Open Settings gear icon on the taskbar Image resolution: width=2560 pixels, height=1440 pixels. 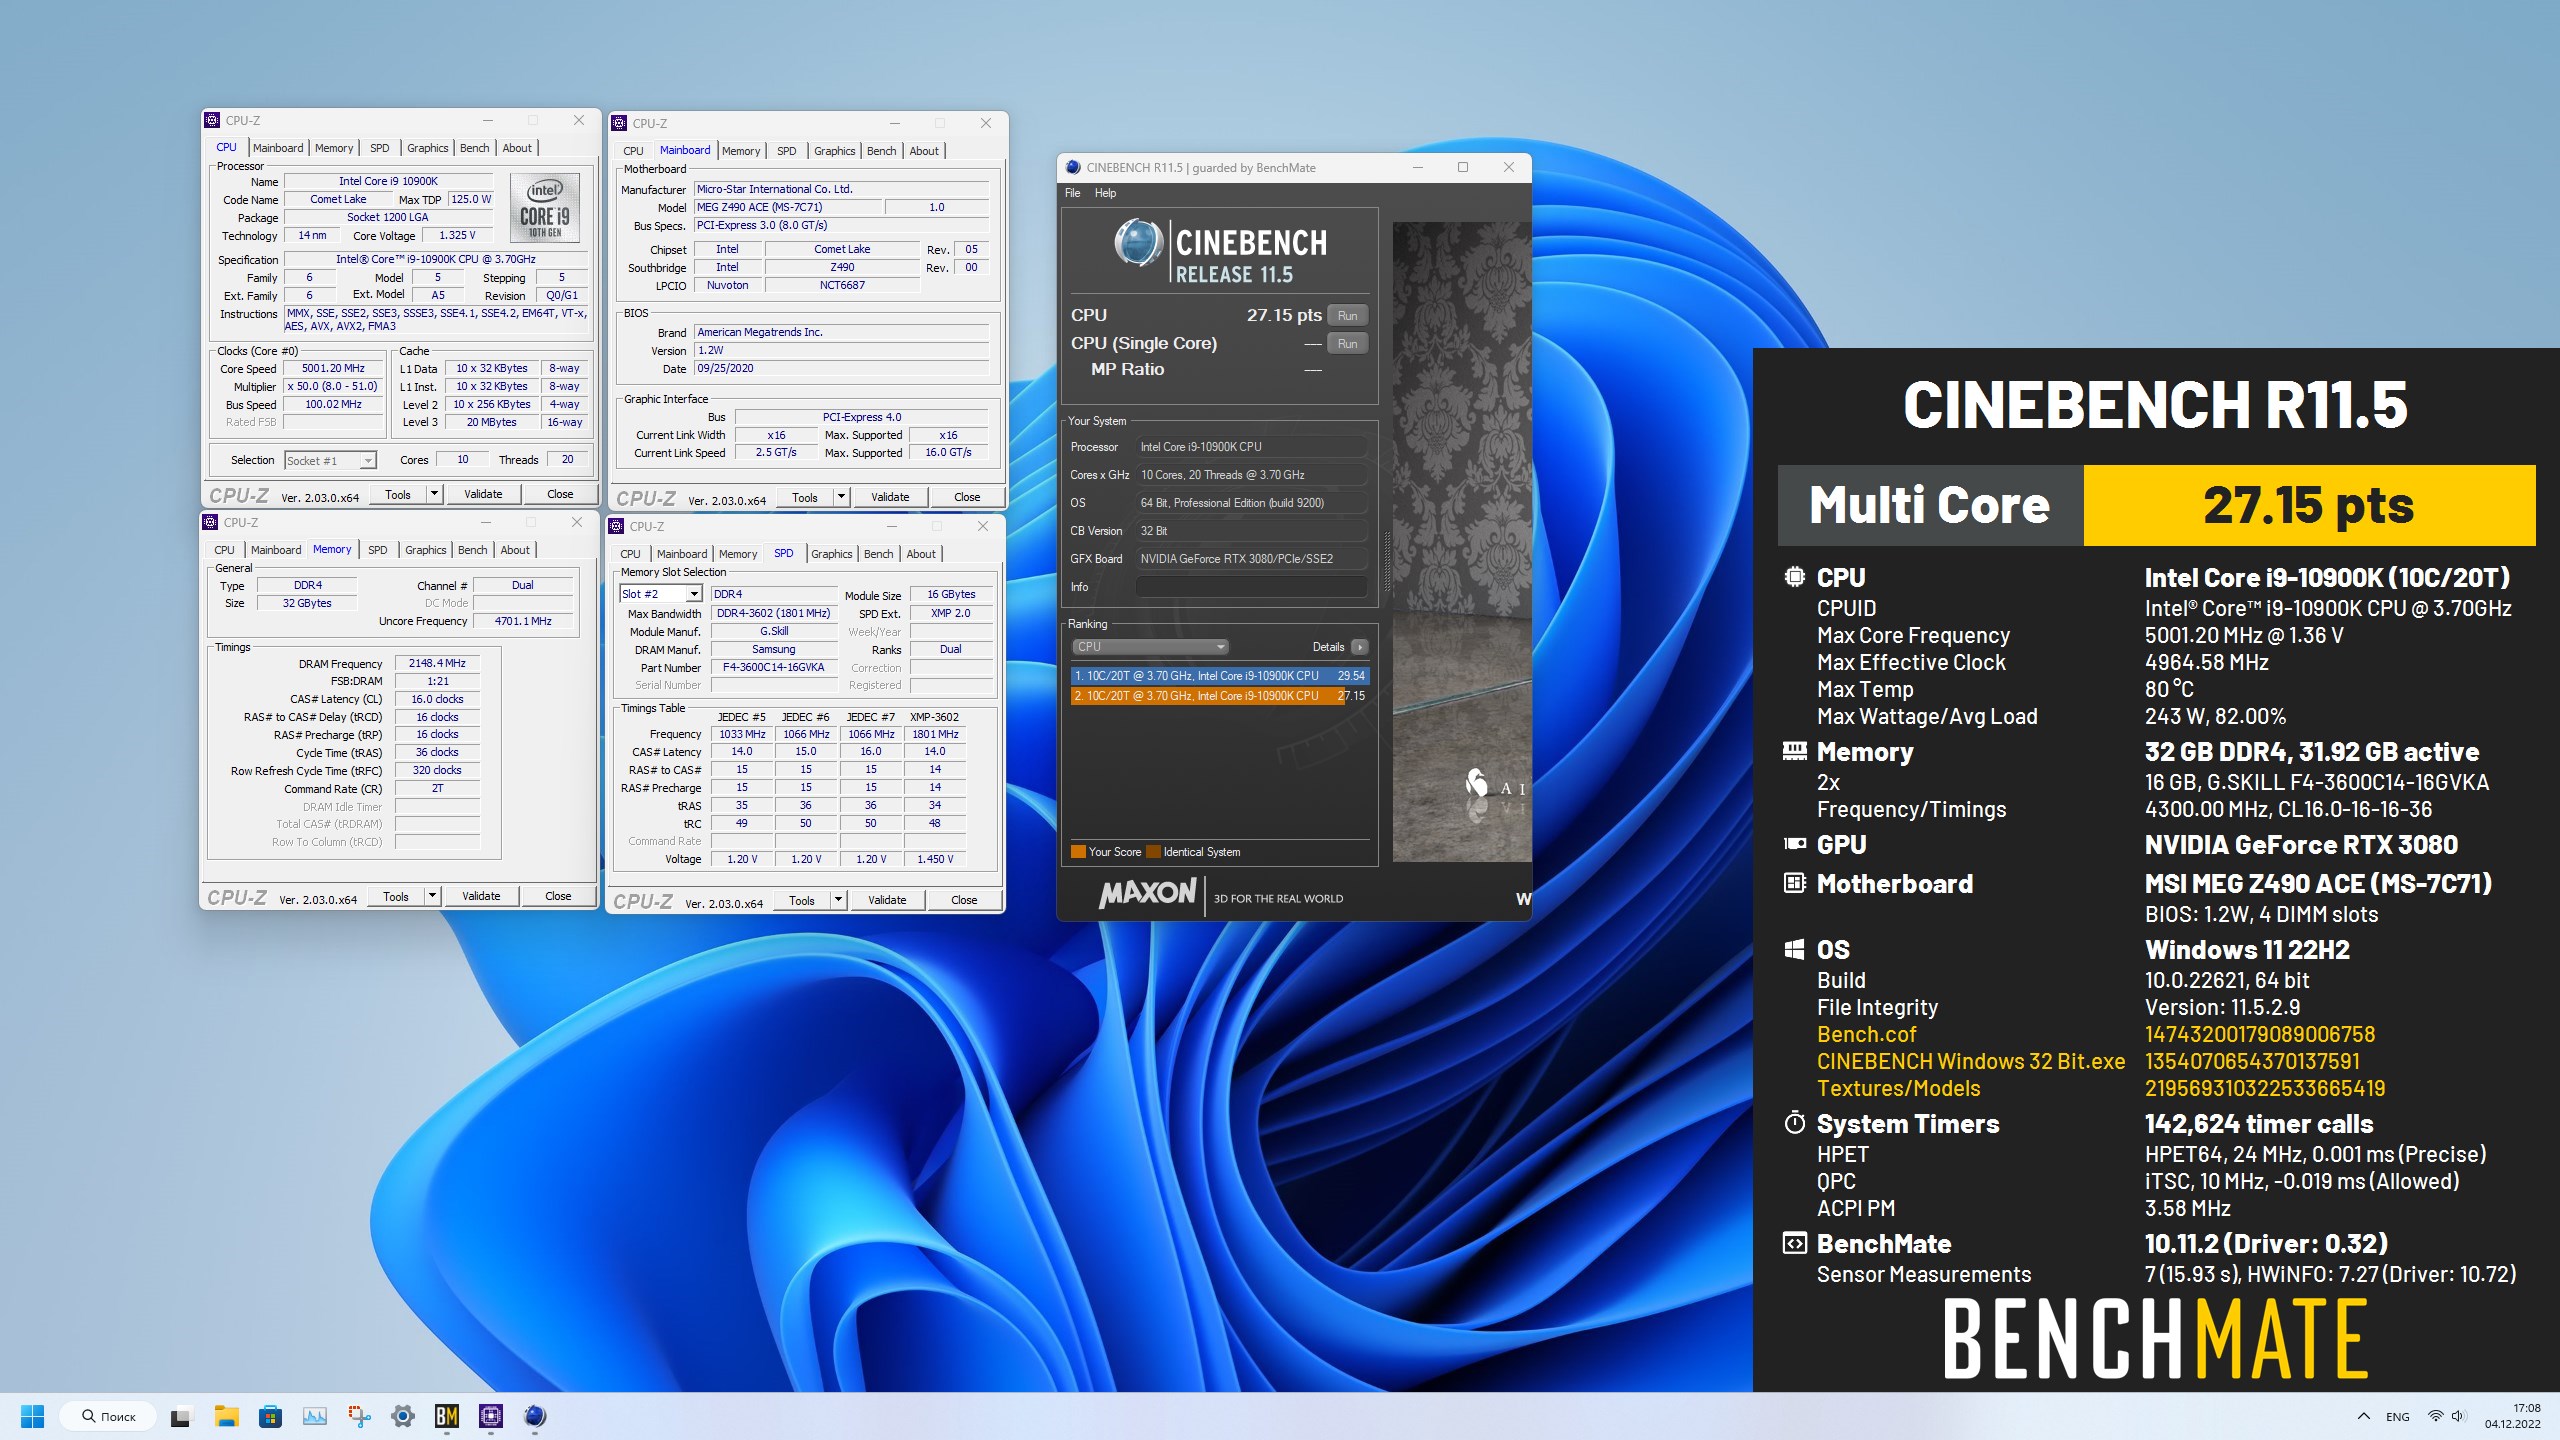coord(402,1416)
